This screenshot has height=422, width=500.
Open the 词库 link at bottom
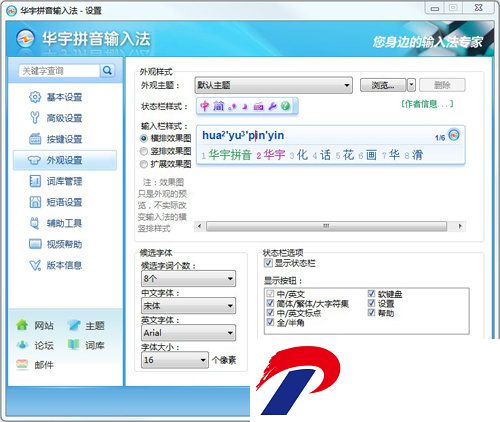click(95, 345)
